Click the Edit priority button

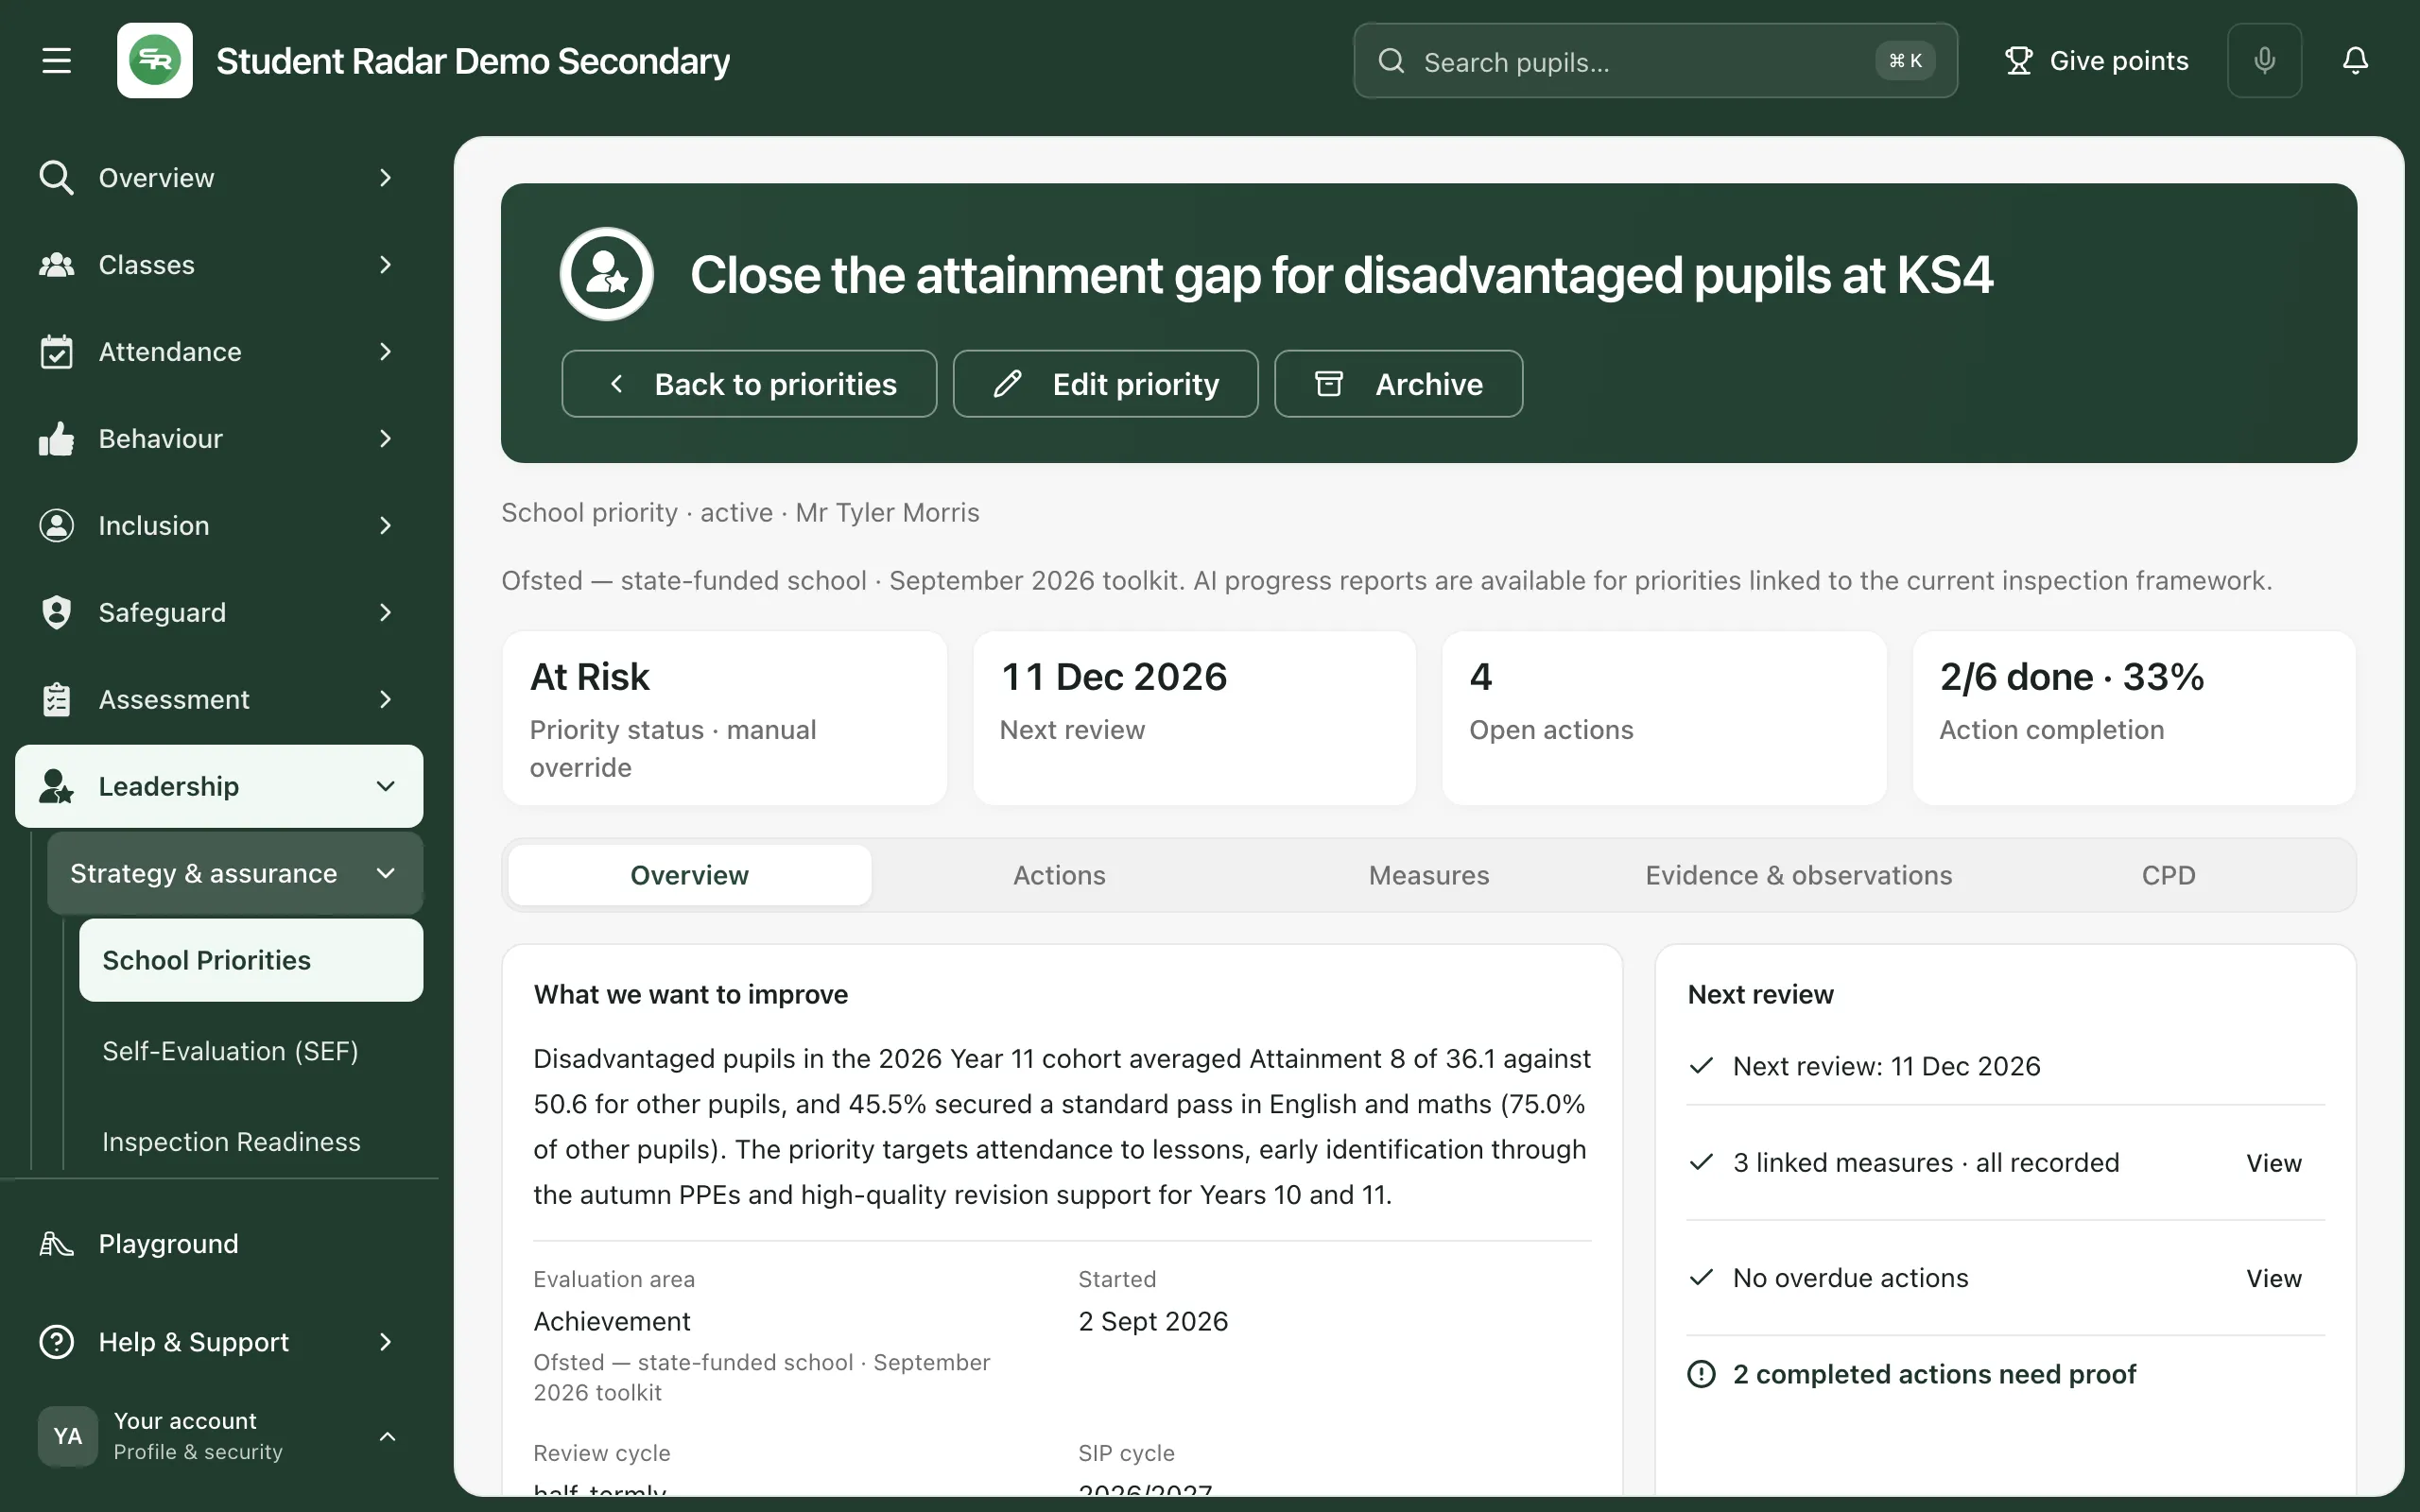click(1105, 384)
